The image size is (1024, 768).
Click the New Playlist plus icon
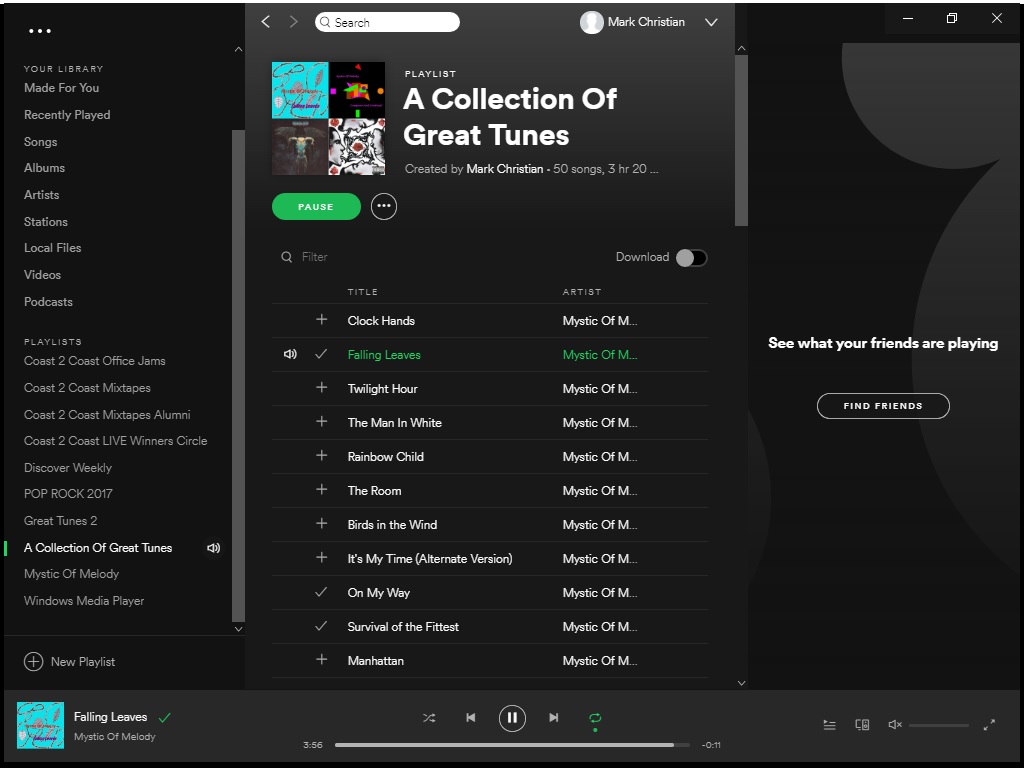tap(33, 662)
